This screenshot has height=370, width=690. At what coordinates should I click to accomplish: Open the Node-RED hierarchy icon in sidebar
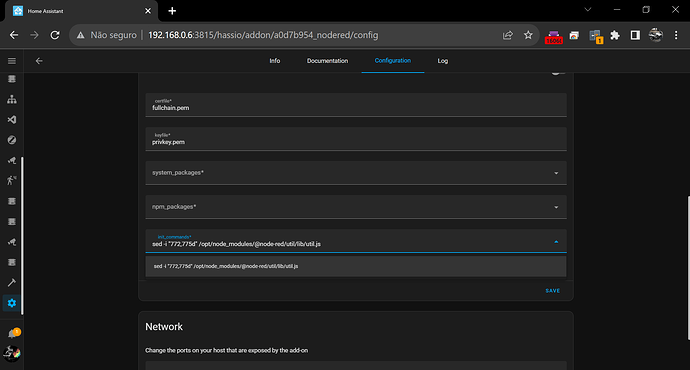coord(12,99)
